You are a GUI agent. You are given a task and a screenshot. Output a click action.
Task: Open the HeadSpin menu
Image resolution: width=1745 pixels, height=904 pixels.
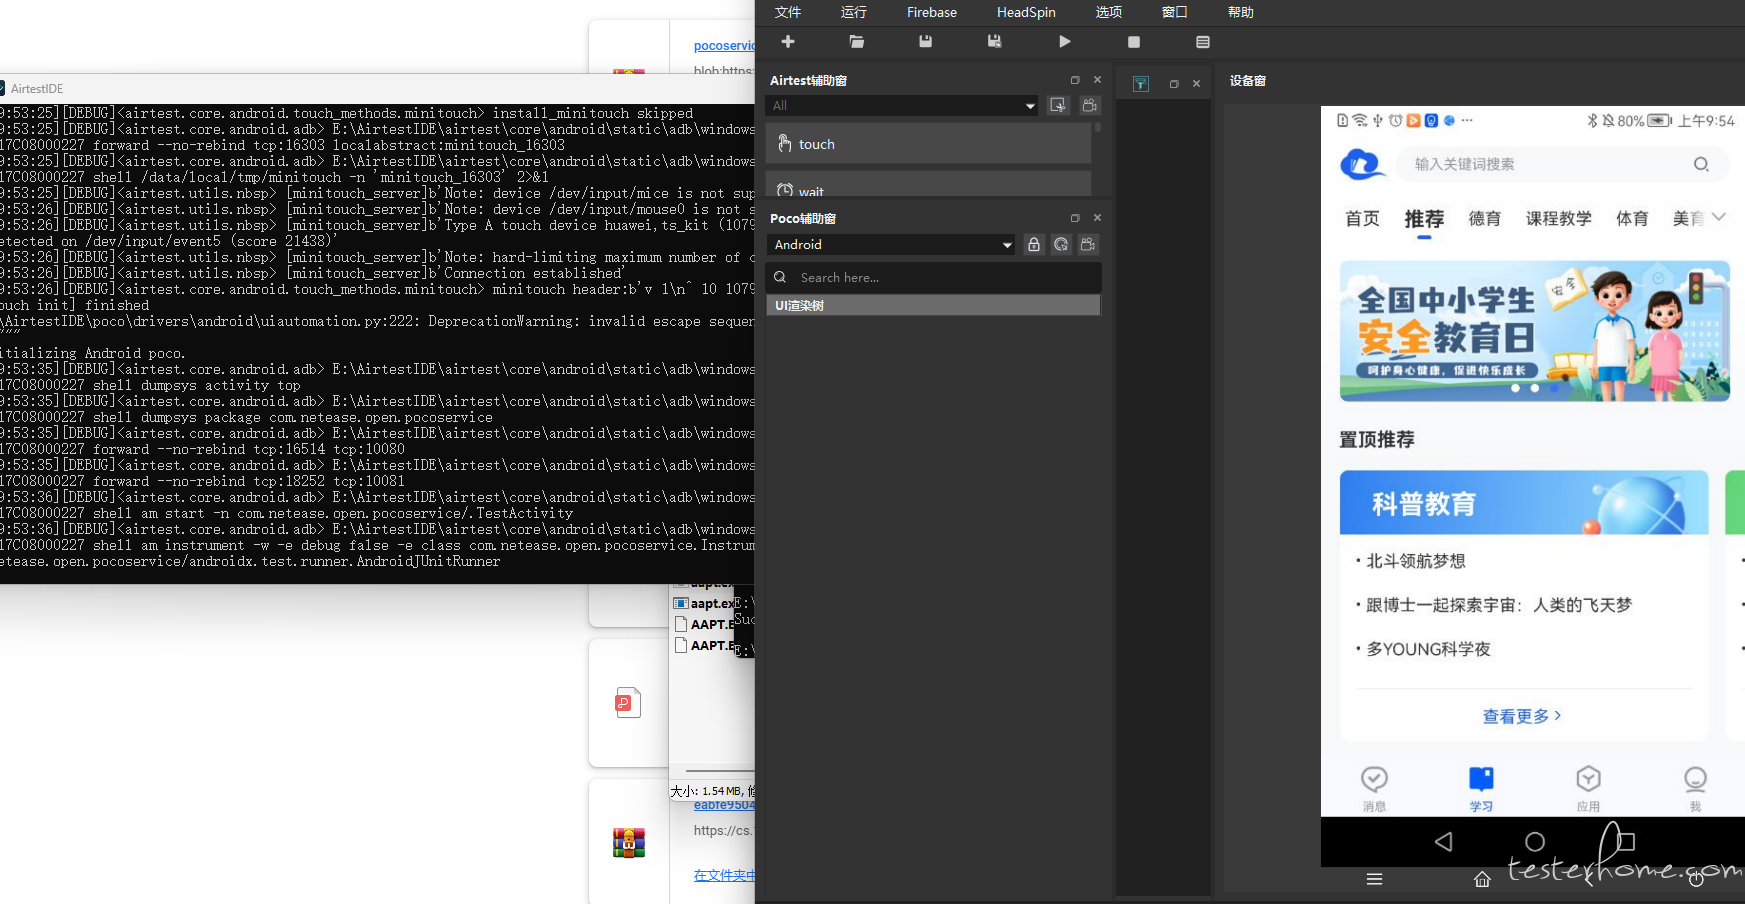[x=1026, y=12]
